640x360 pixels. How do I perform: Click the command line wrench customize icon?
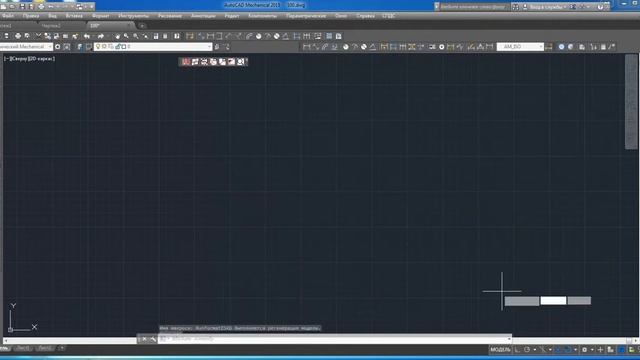point(153,339)
